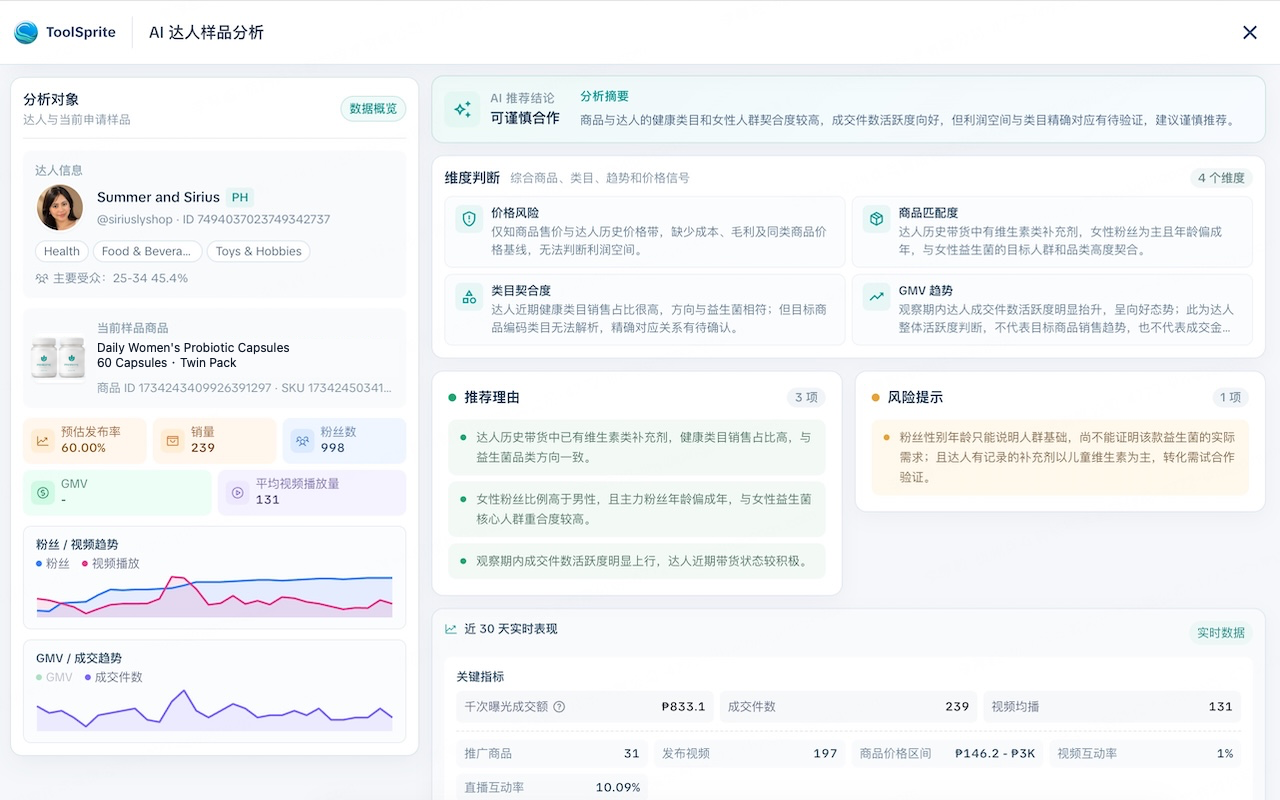This screenshot has width=1280, height=800.
Task: Select the Toys & Hobbies category tag
Action: (259, 251)
